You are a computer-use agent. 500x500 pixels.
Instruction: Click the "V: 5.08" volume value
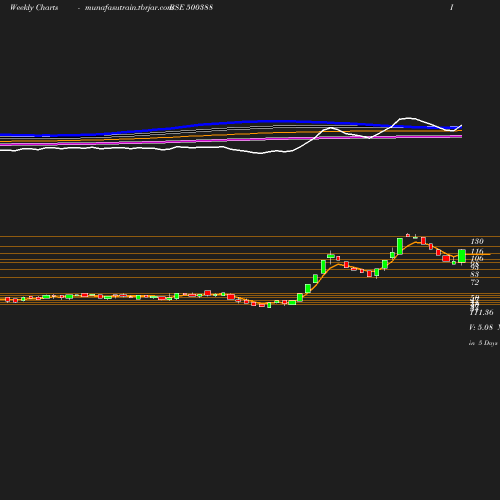pos(481,327)
